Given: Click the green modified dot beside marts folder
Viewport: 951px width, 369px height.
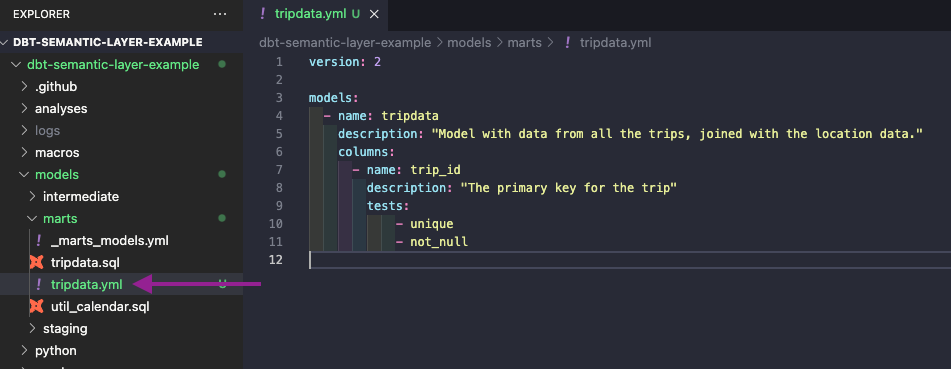Looking at the screenshot, I should click(x=222, y=218).
